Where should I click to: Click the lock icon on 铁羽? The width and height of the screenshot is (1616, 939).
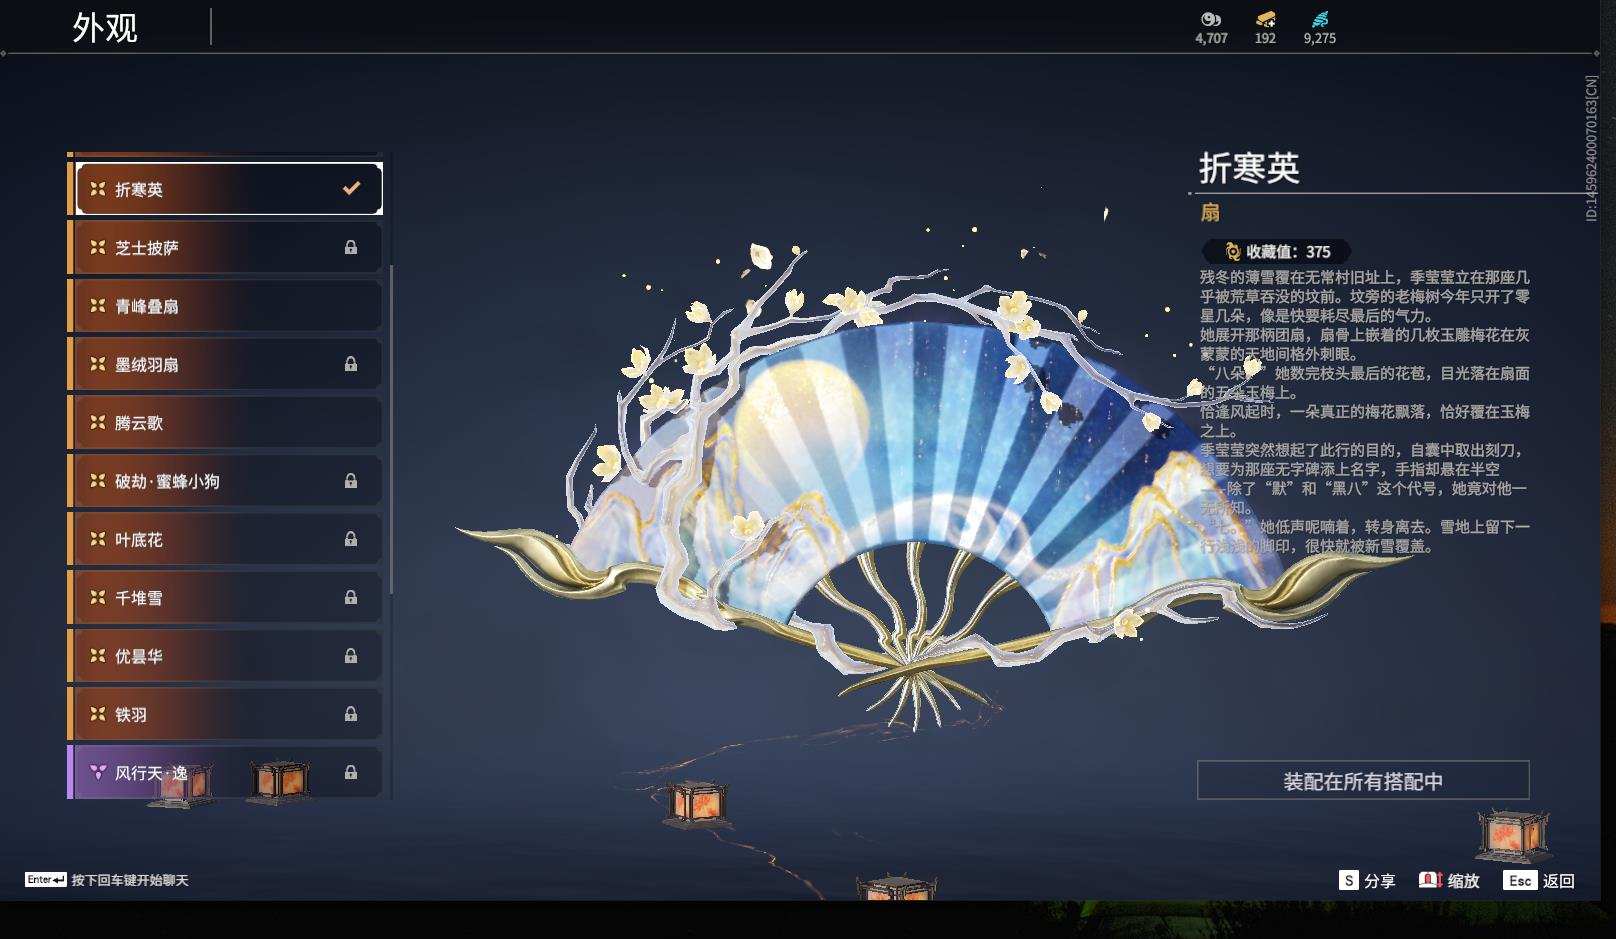pos(351,714)
